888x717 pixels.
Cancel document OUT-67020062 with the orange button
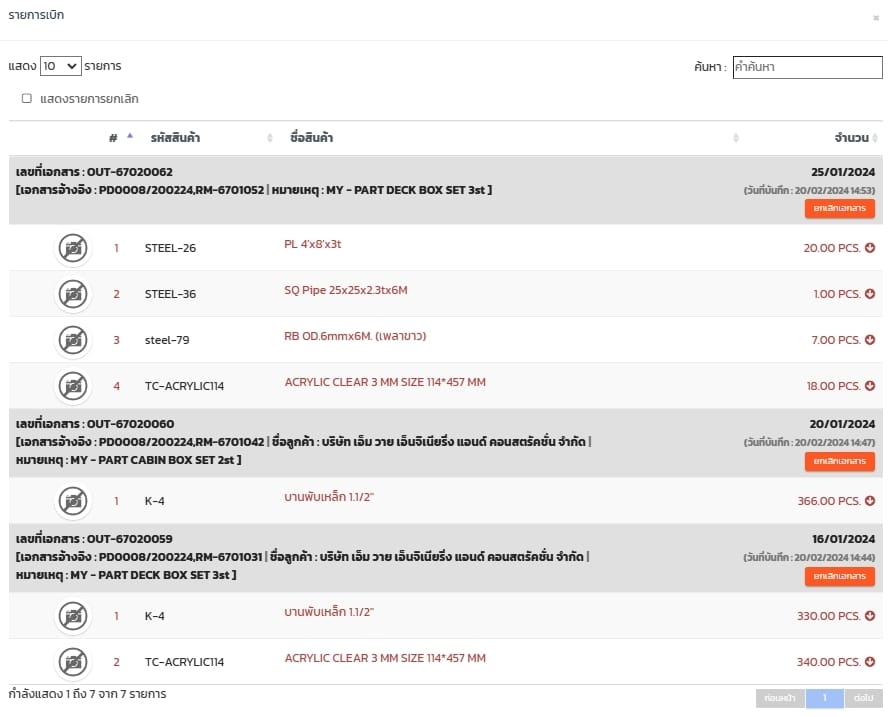(x=839, y=209)
